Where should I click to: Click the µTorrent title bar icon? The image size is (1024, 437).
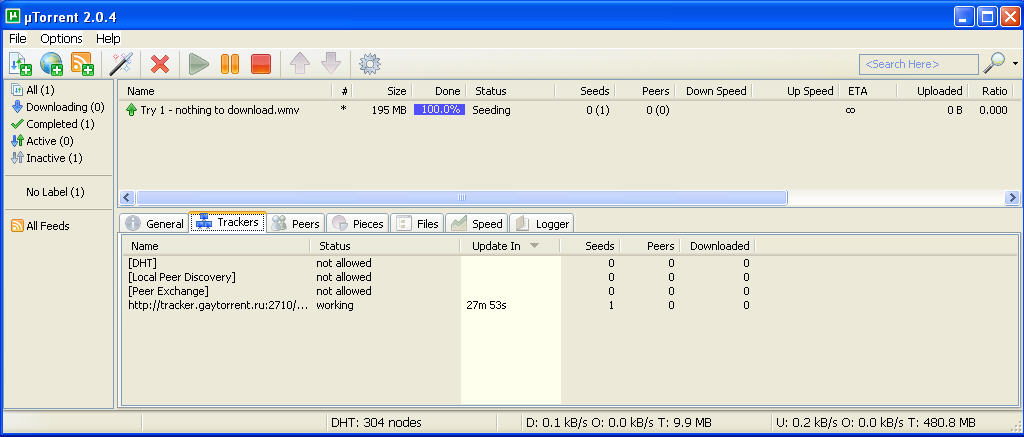tap(12, 16)
